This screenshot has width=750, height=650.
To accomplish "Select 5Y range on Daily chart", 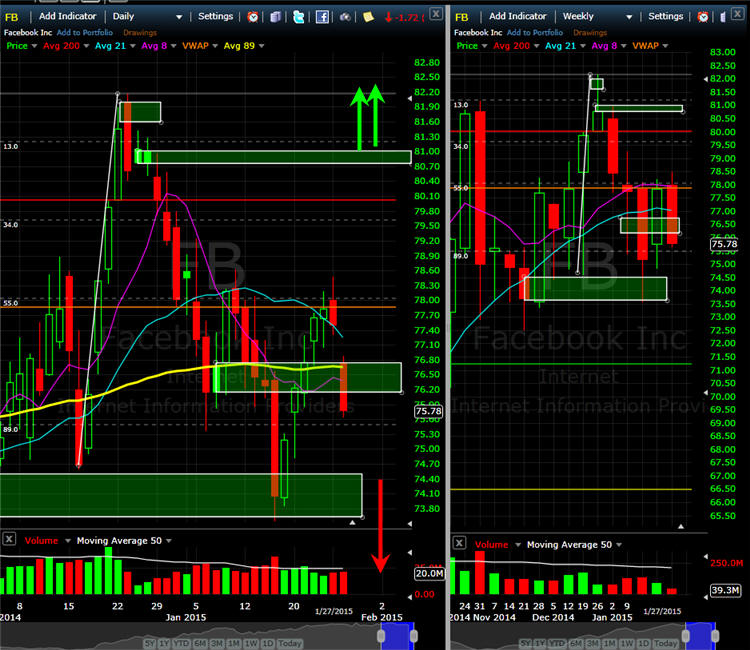I will coord(150,643).
